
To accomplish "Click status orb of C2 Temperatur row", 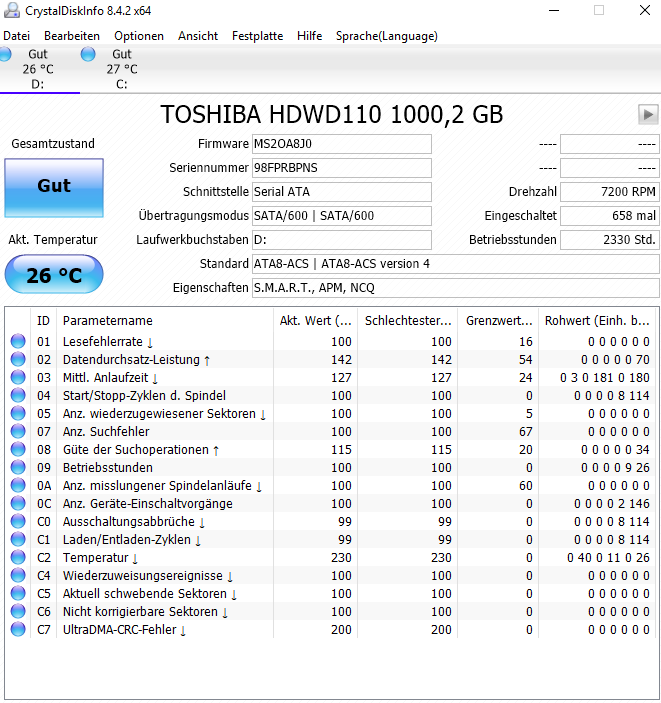I will click(18, 557).
